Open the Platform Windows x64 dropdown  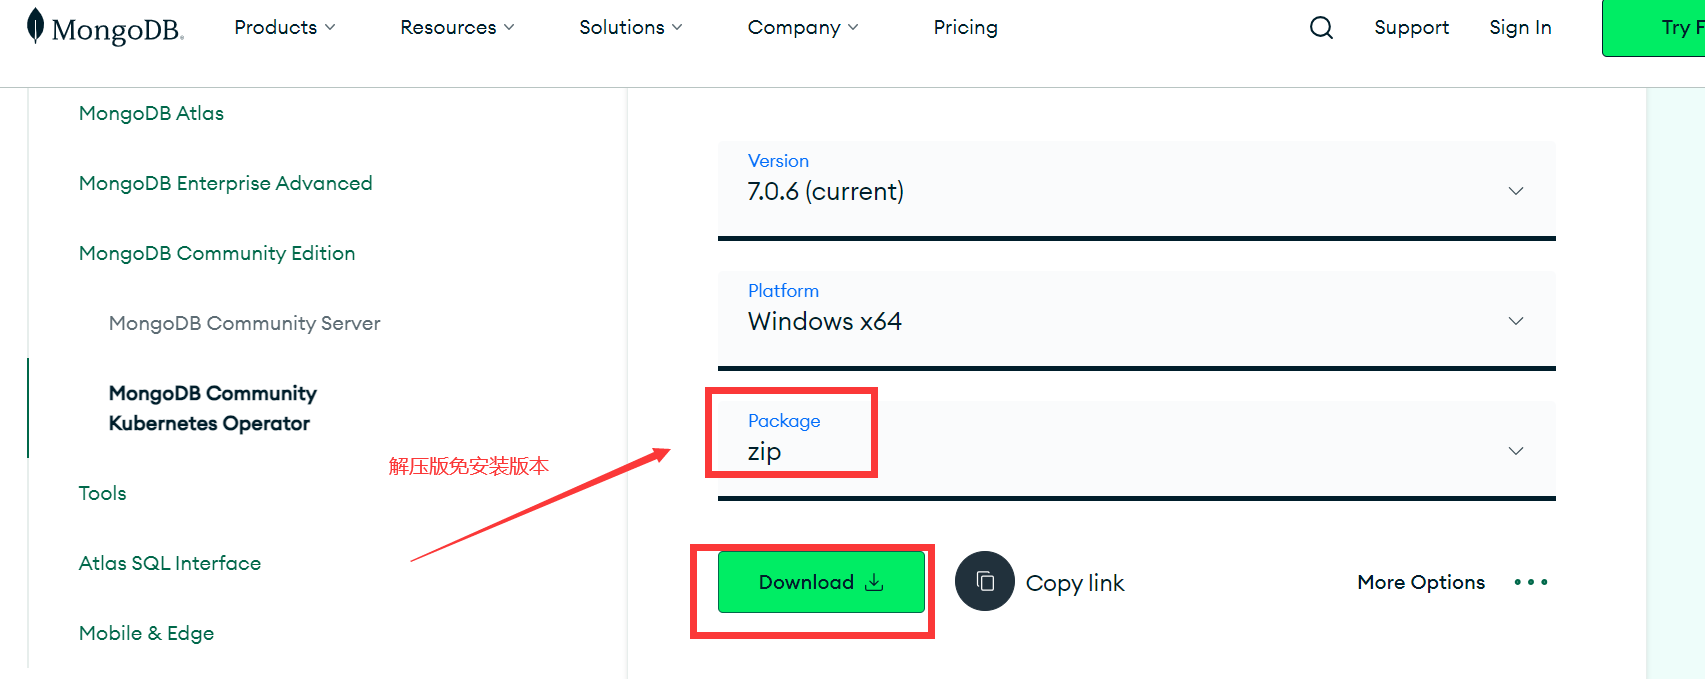tap(1137, 320)
